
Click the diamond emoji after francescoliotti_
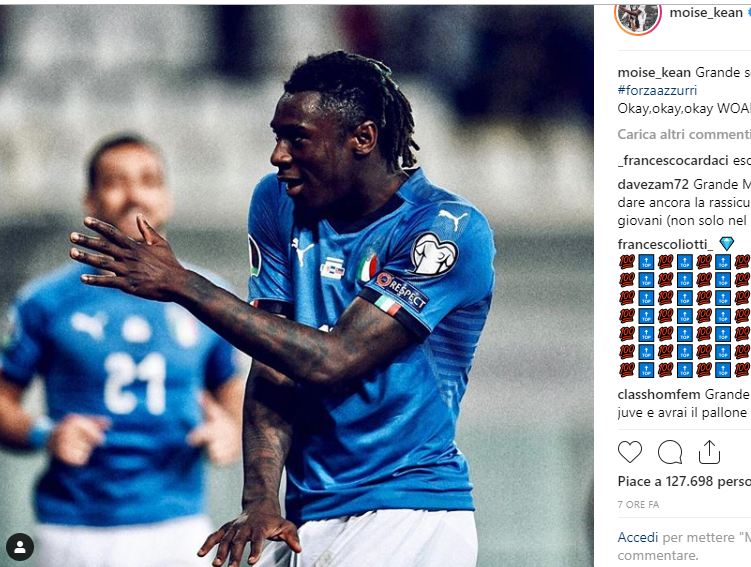726,244
